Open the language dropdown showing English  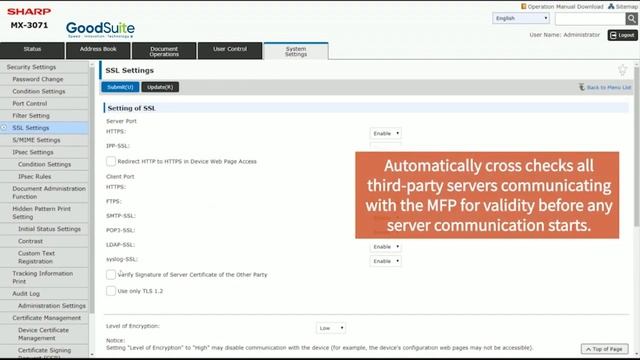(521, 18)
